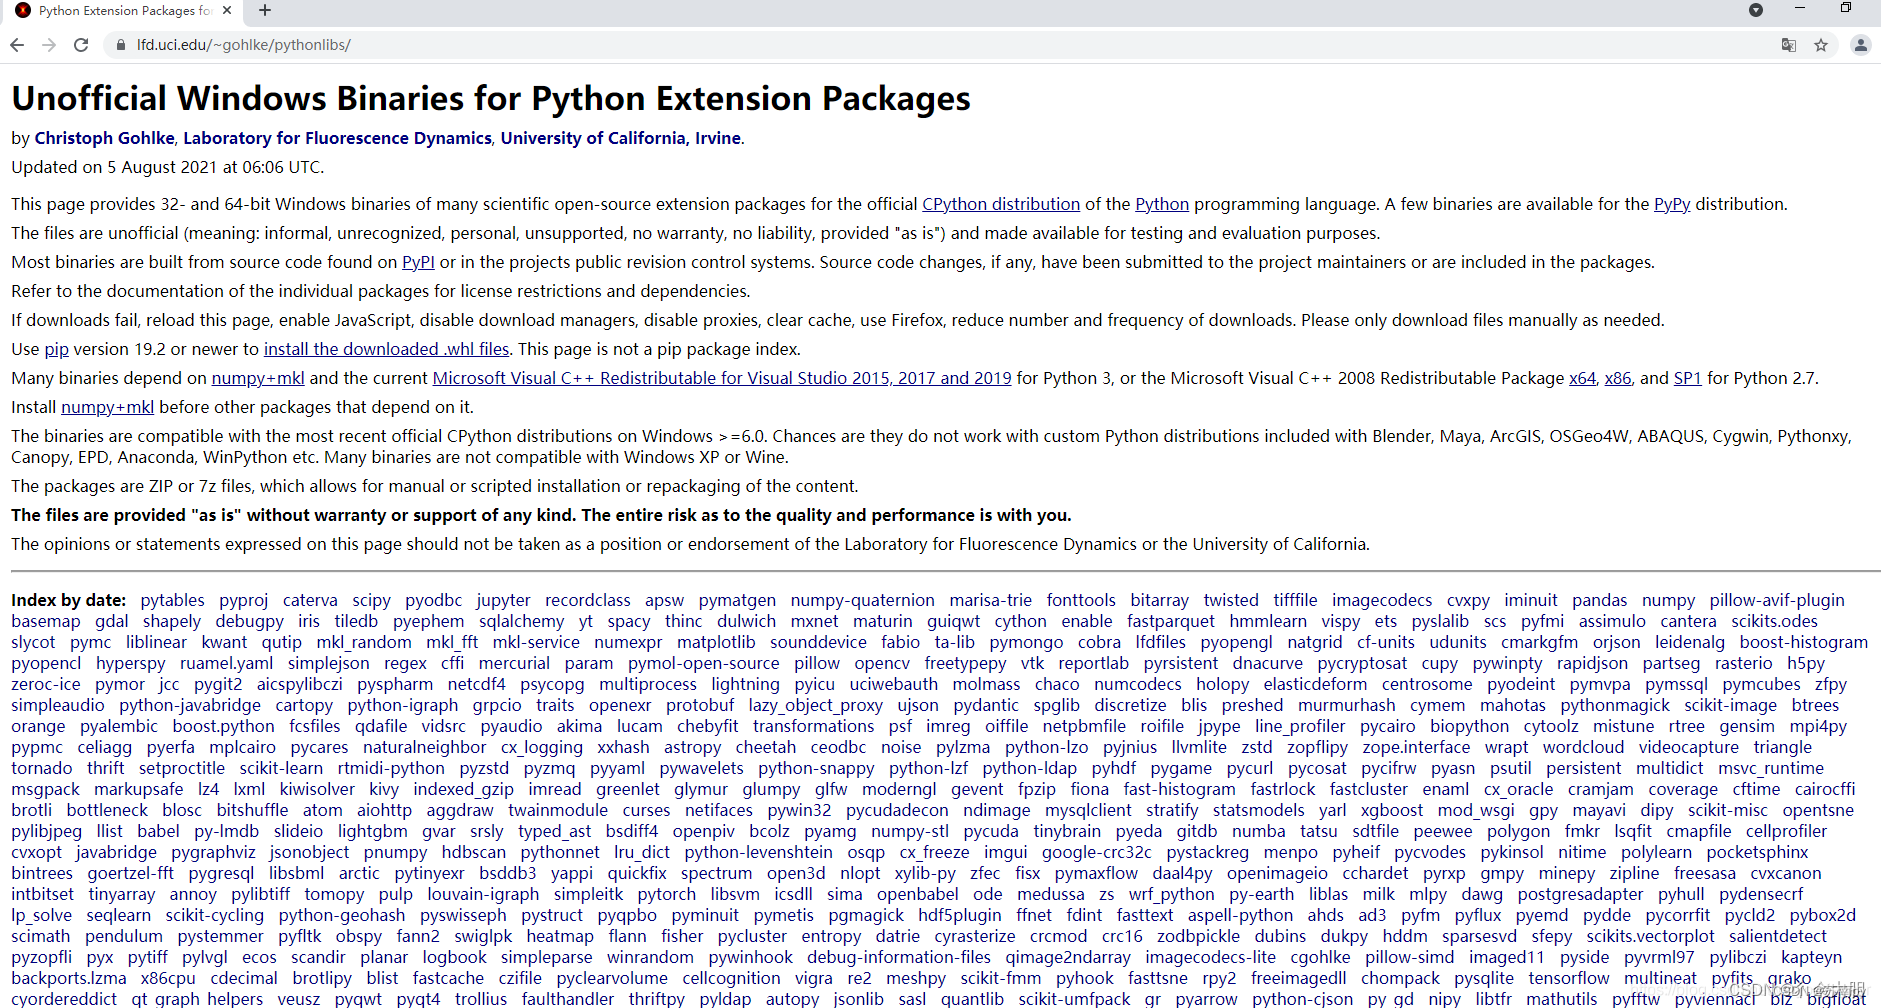The height and width of the screenshot is (1008, 1881).
Task: Jump to pygraphviz in the index
Action: point(213,852)
